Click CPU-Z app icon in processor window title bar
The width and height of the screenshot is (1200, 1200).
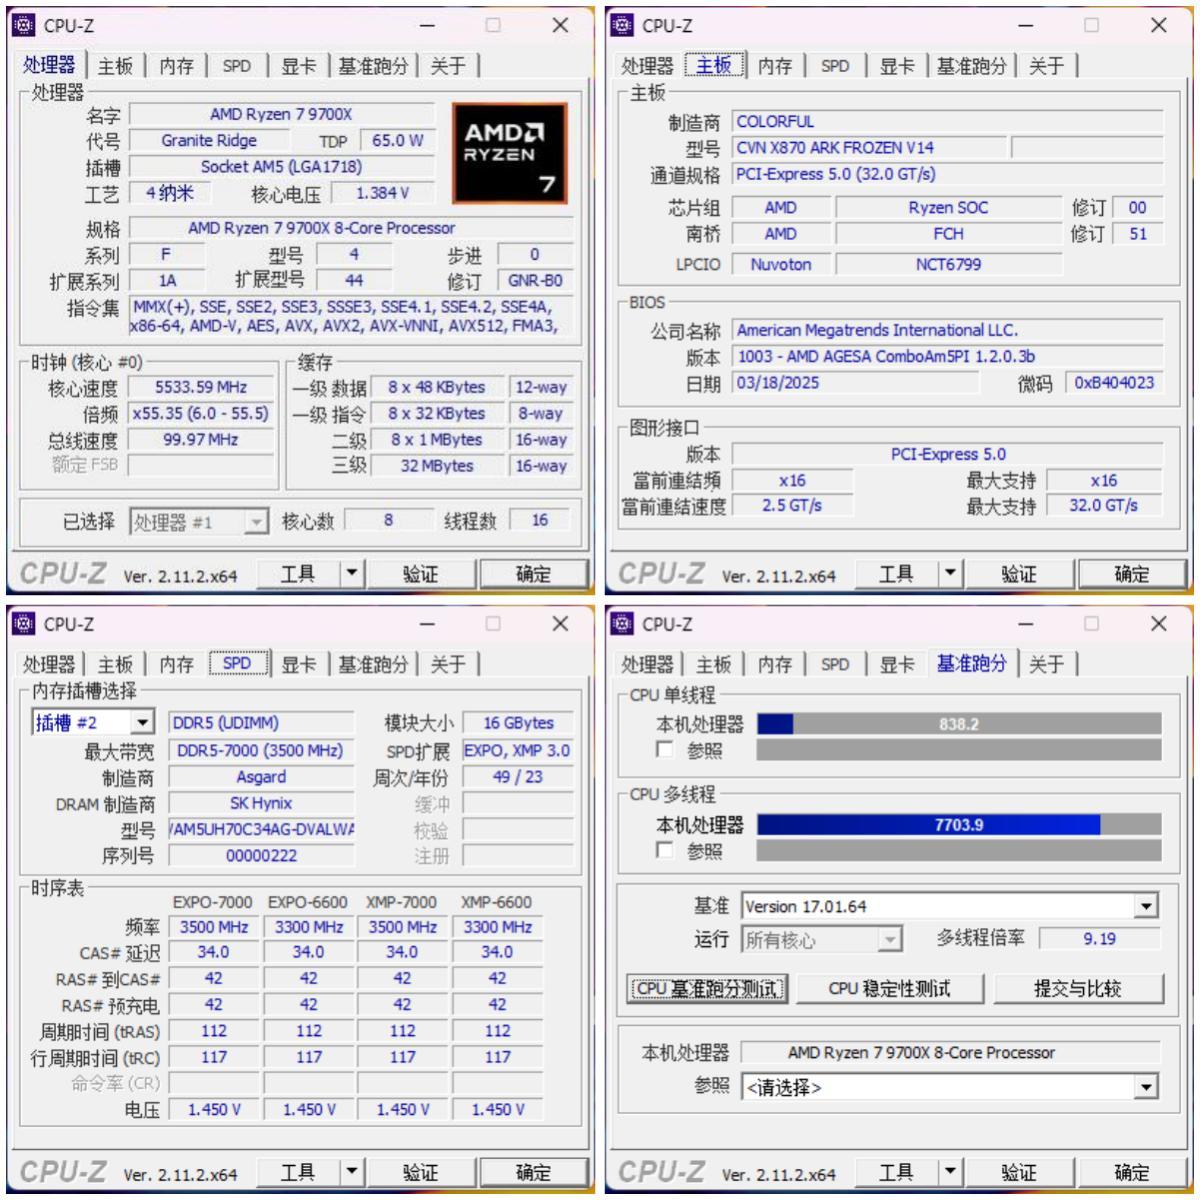(23, 25)
